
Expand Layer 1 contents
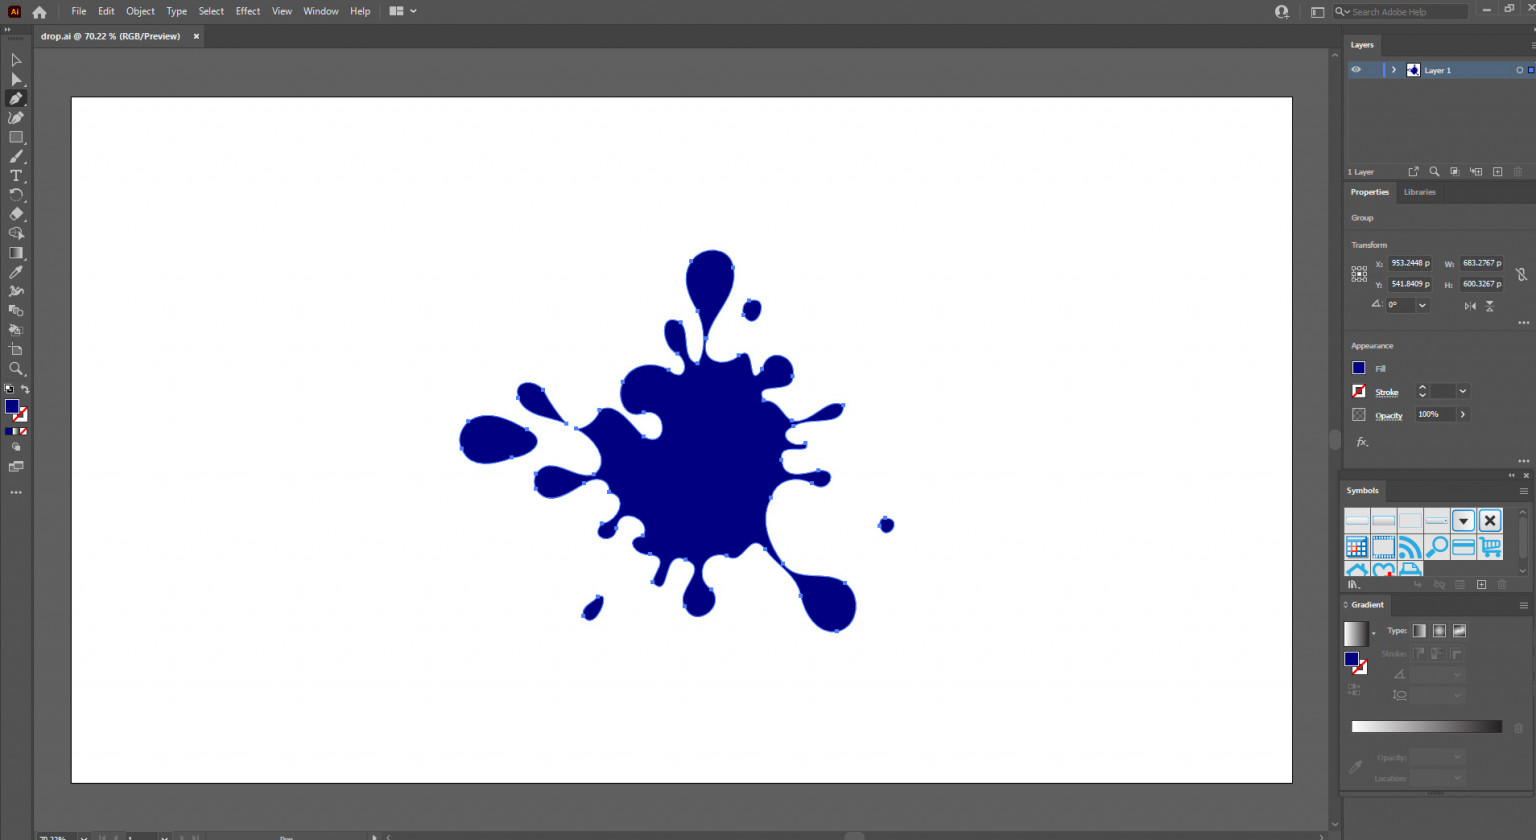pyautogui.click(x=1393, y=70)
